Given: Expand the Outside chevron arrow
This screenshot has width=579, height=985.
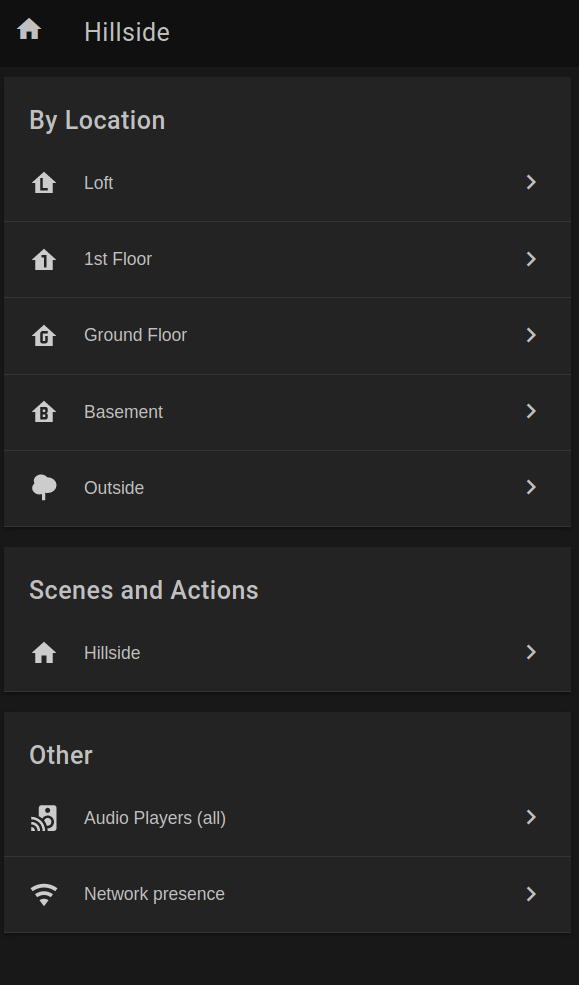Looking at the screenshot, I should (531, 487).
